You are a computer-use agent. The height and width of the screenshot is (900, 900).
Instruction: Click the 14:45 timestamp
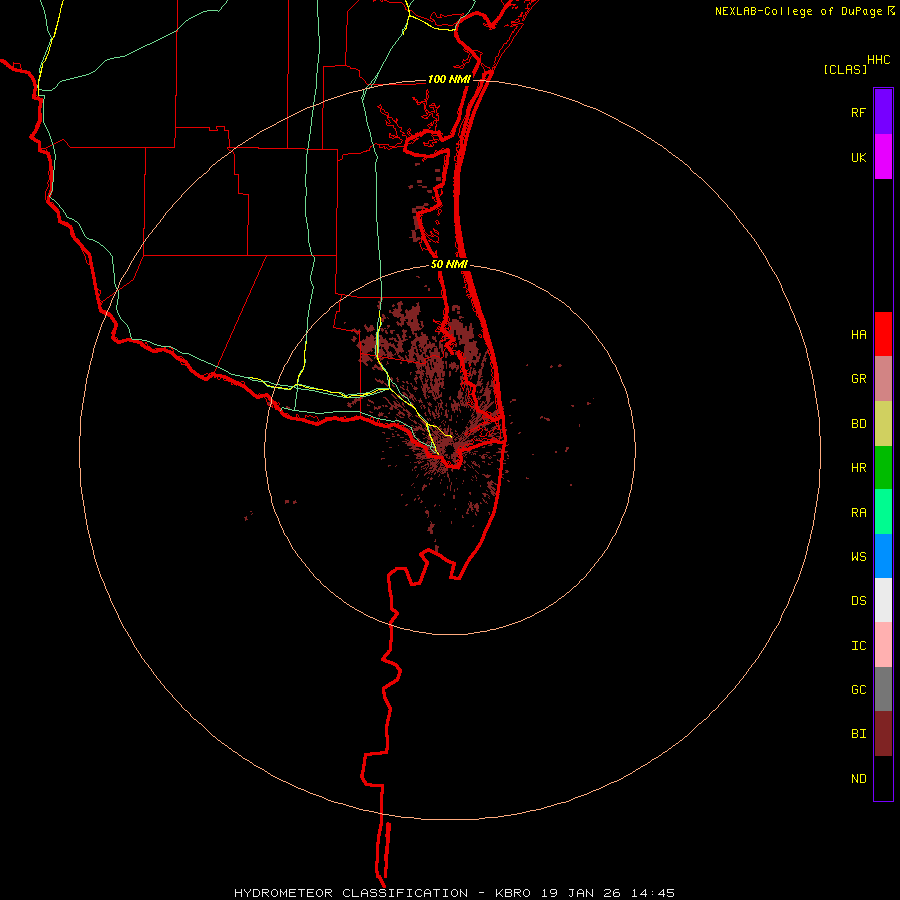pyautogui.click(x=653, y=893)
